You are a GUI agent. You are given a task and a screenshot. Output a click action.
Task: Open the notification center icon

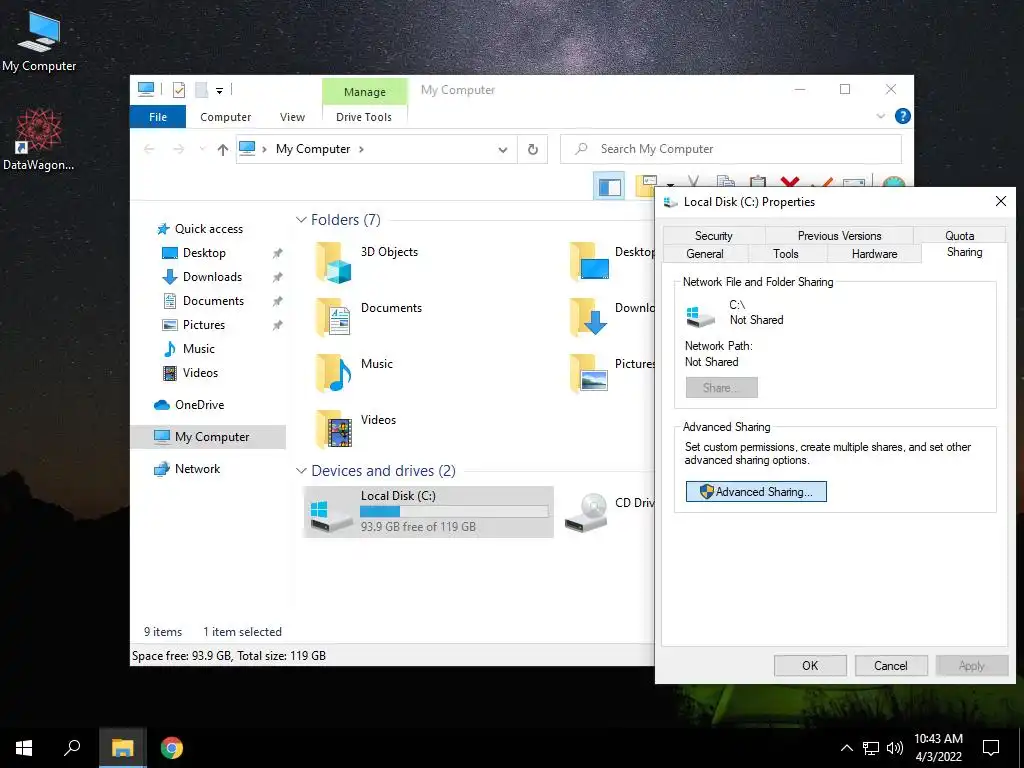point(991,748)
